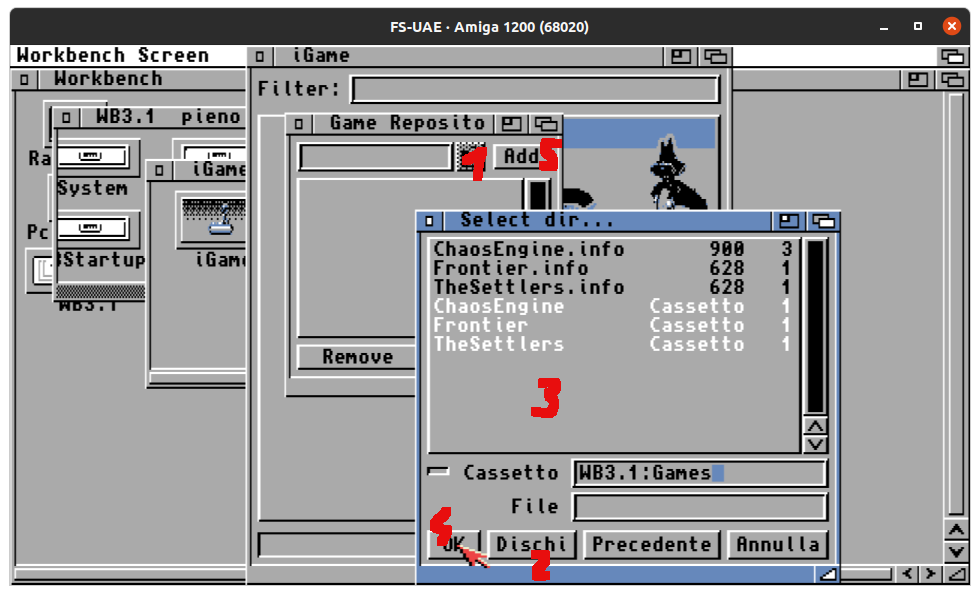Screen dimensions: 980x595
Task: Click Select dir list scroll up arrow
Action: pyautogui.click(x=815, y=426)
